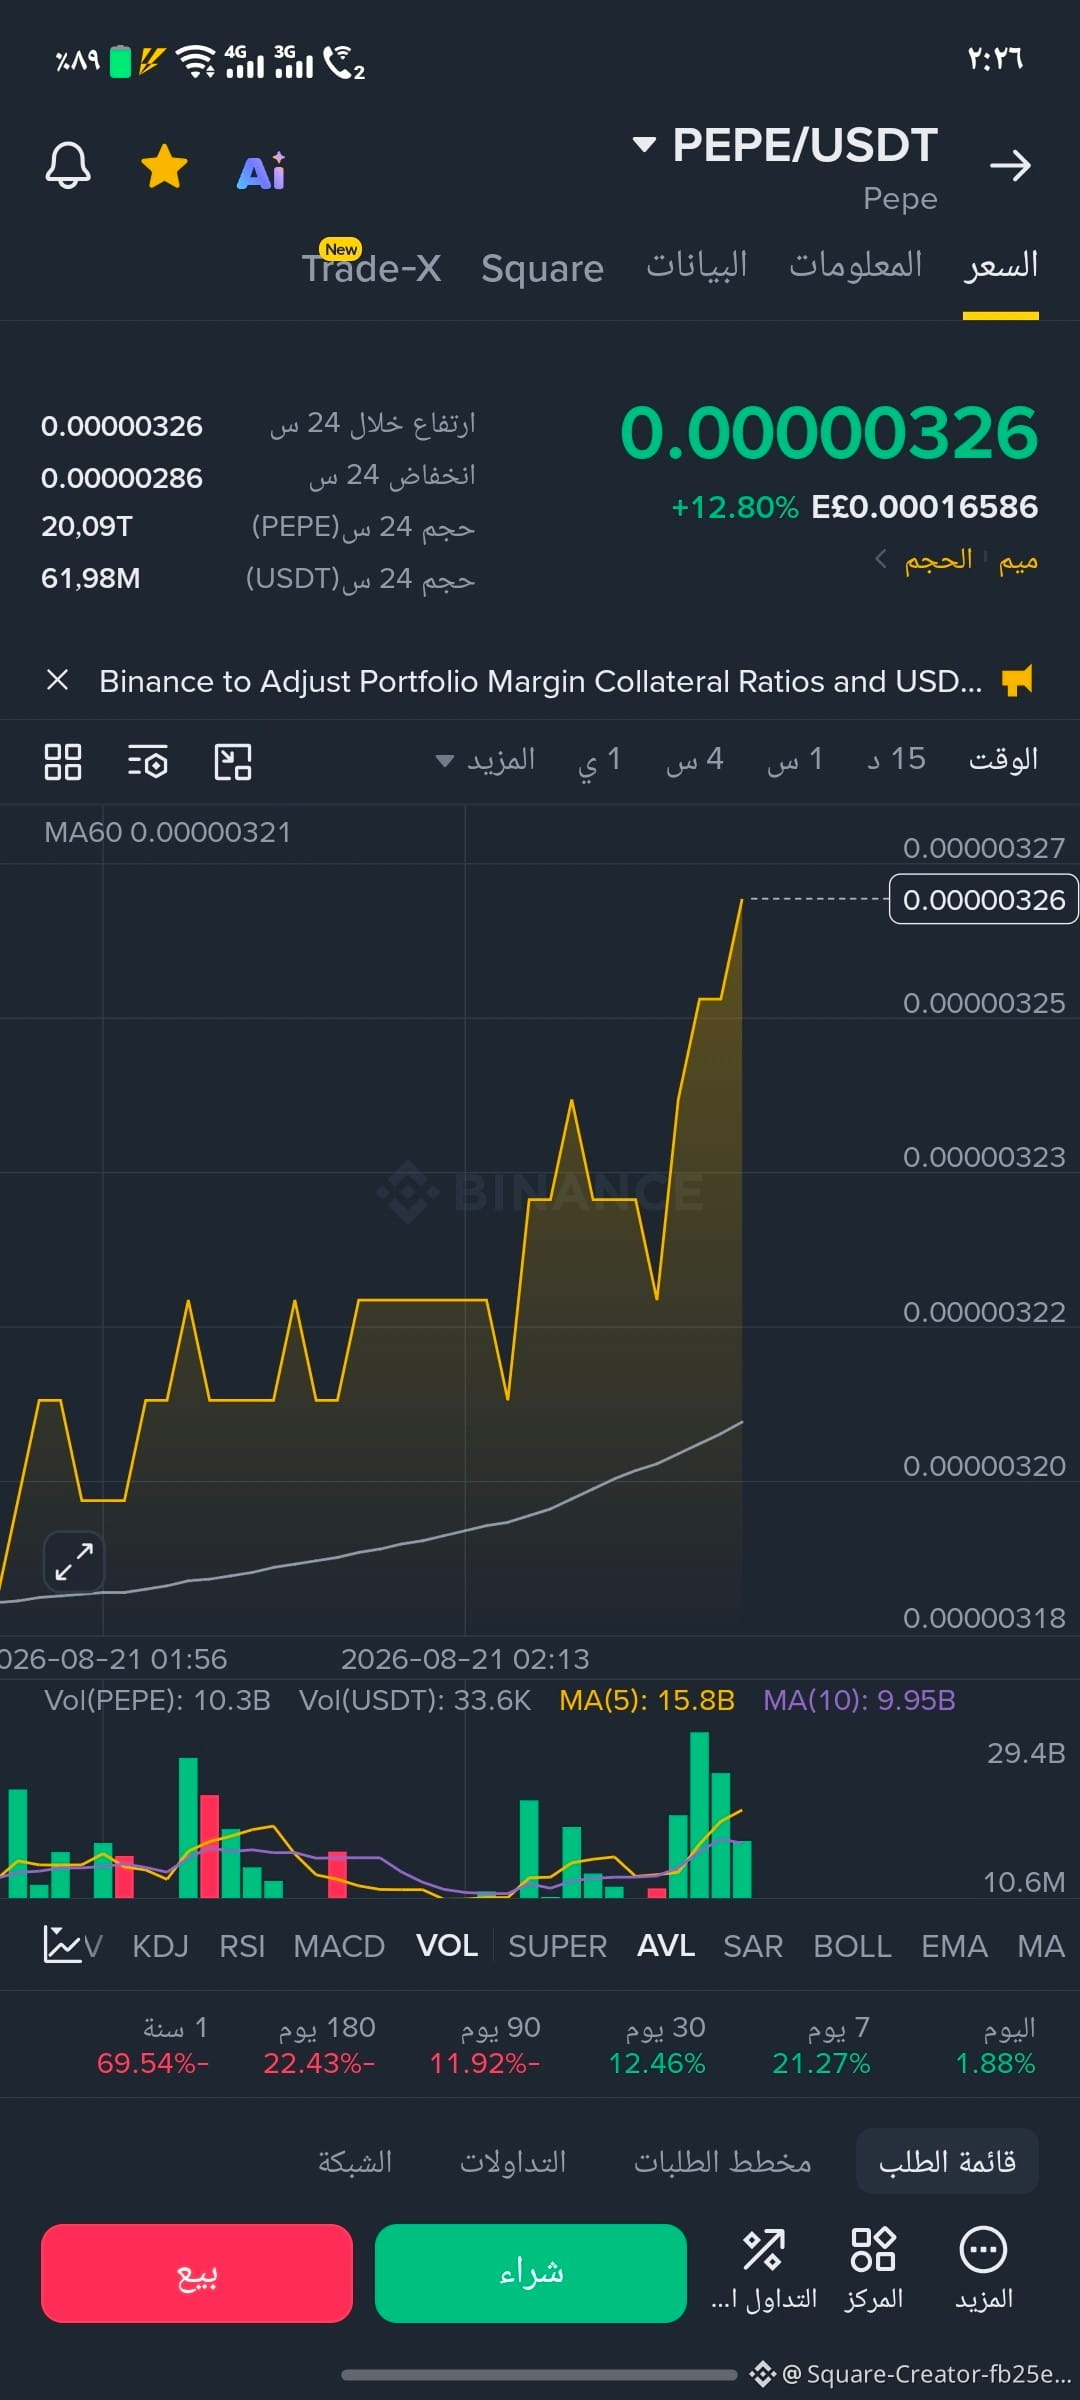The image size is (1080, 2400).
Task: Open the مخطط الطلبات tab
Action: point(723,2162)
